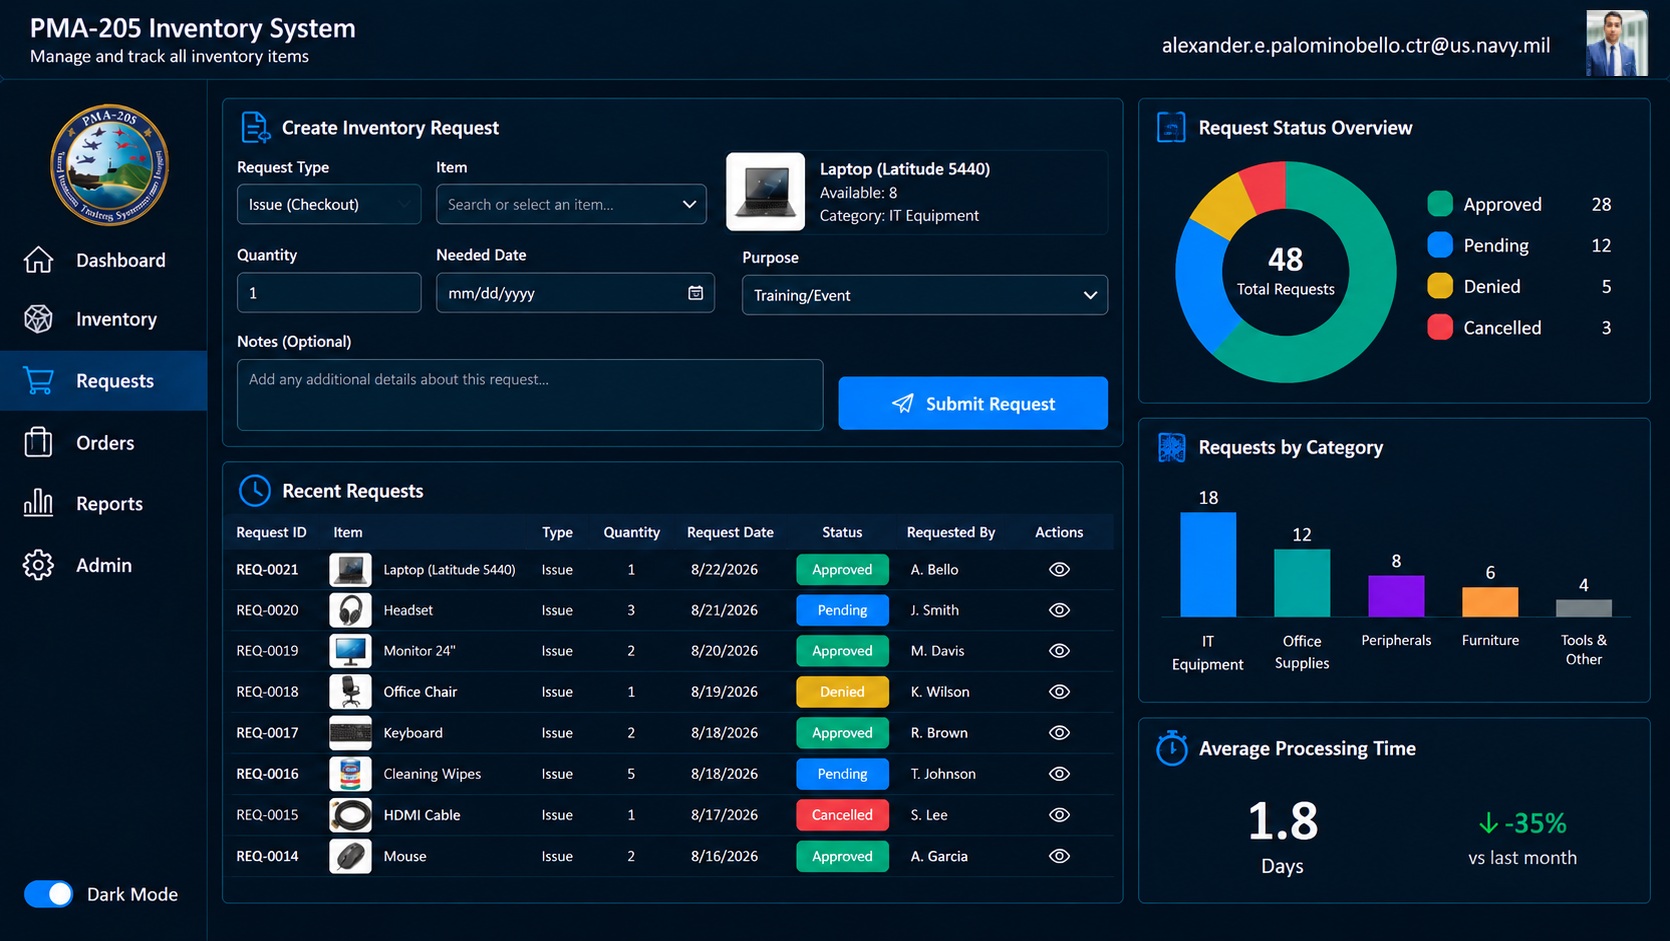The width and height of the screenshot is (1670, 941).
Task: View details of the Office Chair request
Action: tap(1059, 692)
